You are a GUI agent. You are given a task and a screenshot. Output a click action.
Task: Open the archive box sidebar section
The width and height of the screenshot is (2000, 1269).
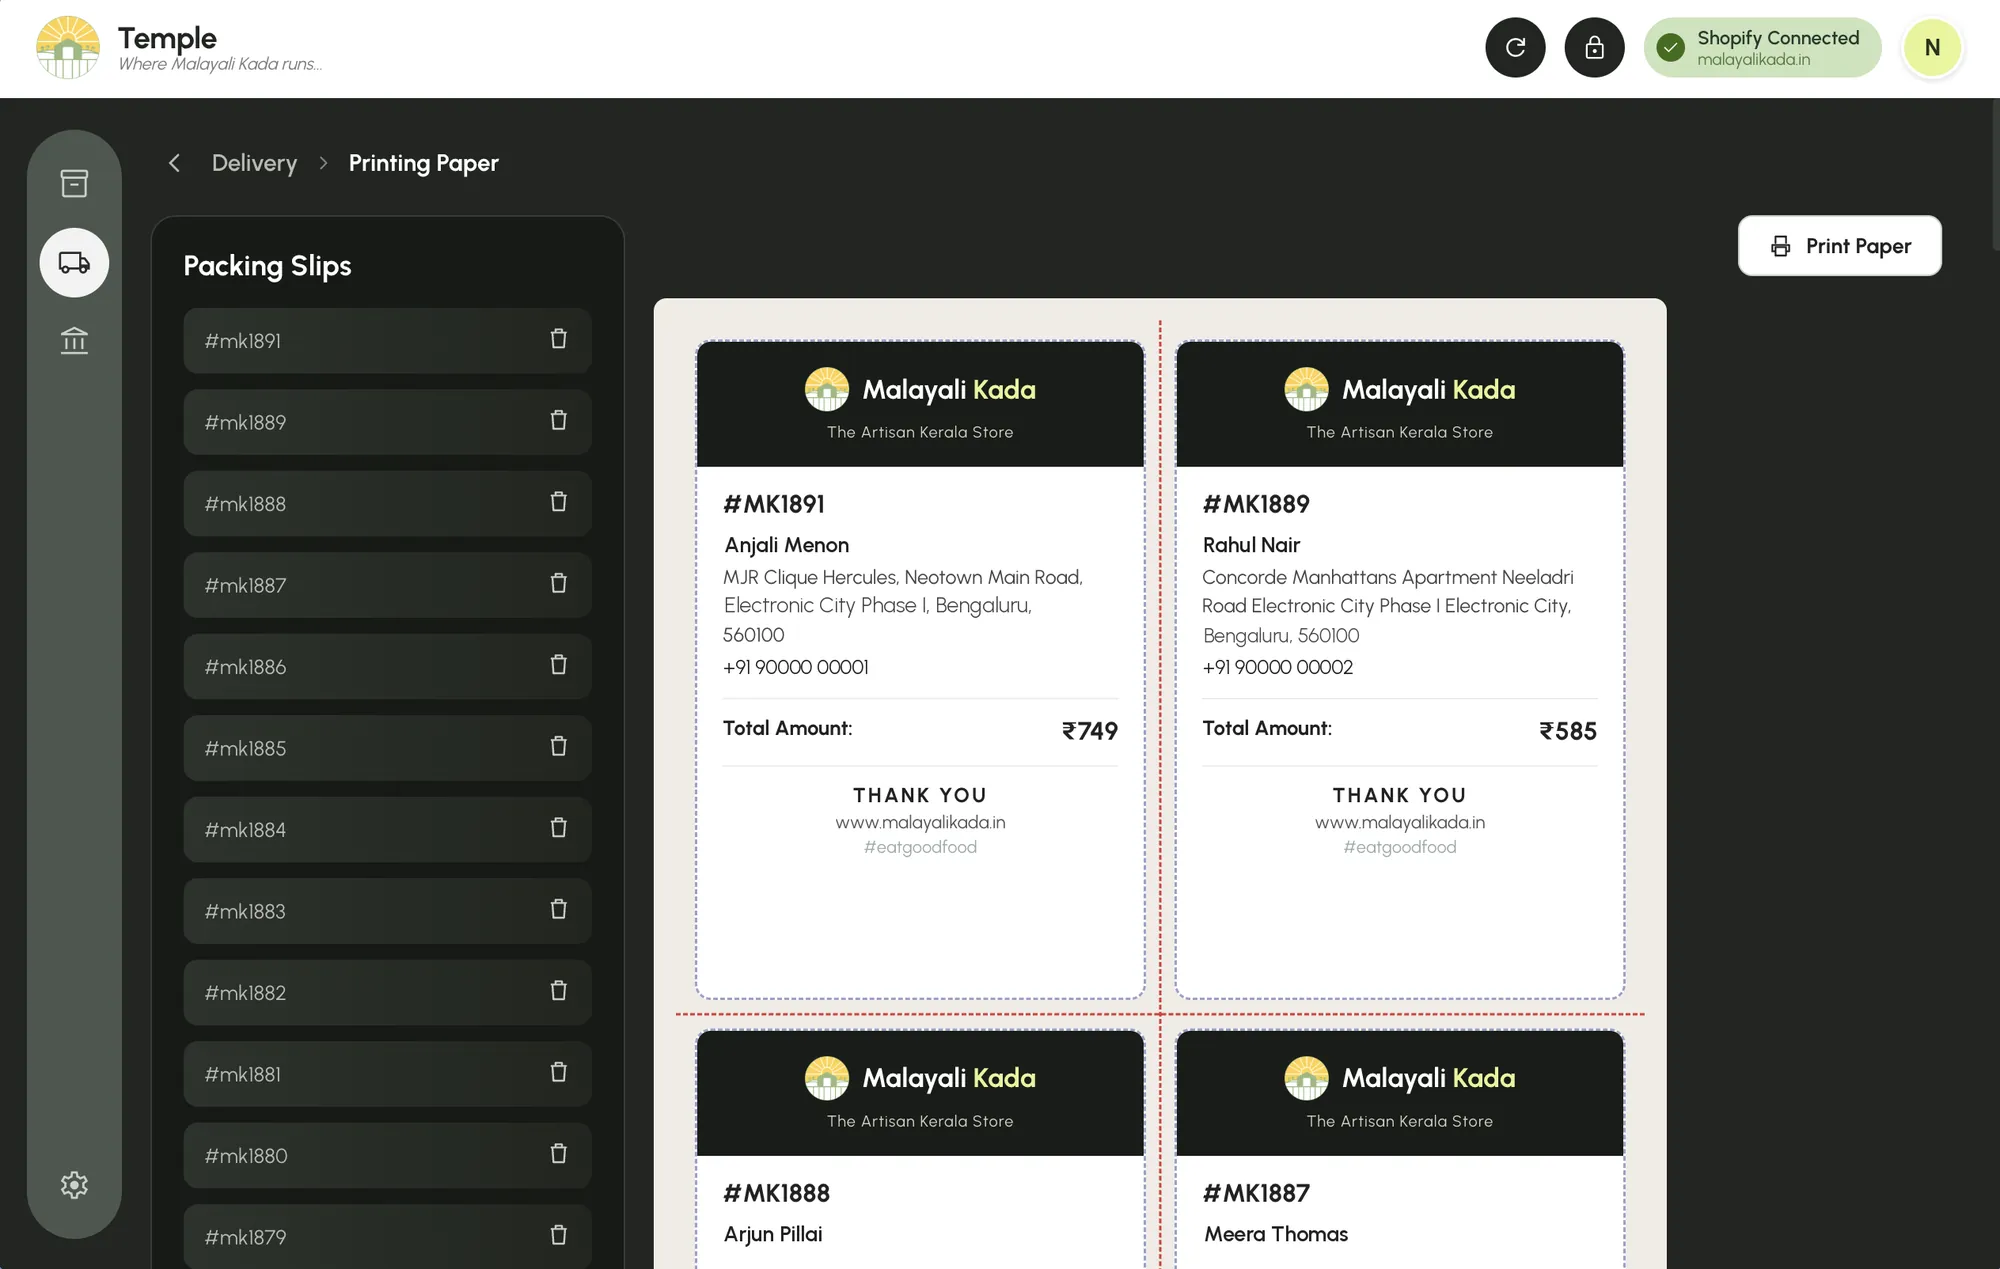(x=74, y=183)
